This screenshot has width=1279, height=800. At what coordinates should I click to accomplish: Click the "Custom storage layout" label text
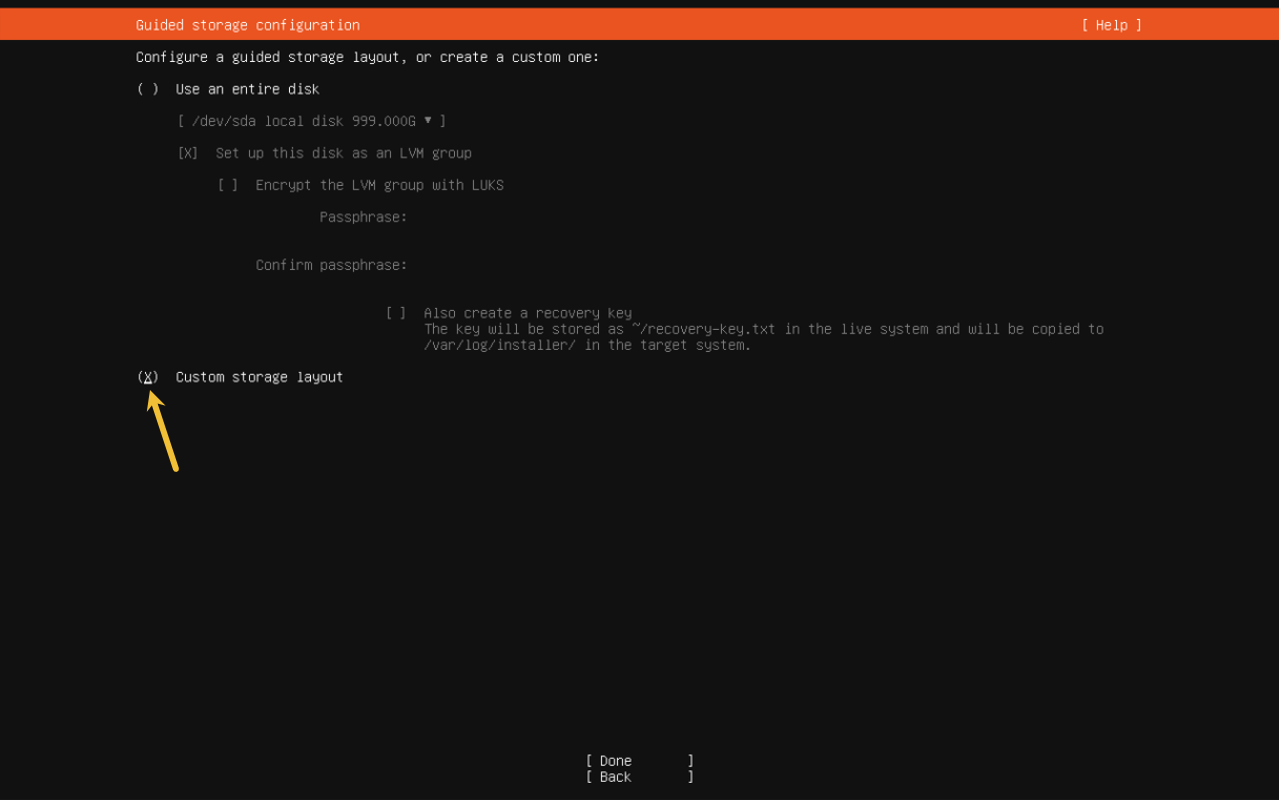pos(259,377)
